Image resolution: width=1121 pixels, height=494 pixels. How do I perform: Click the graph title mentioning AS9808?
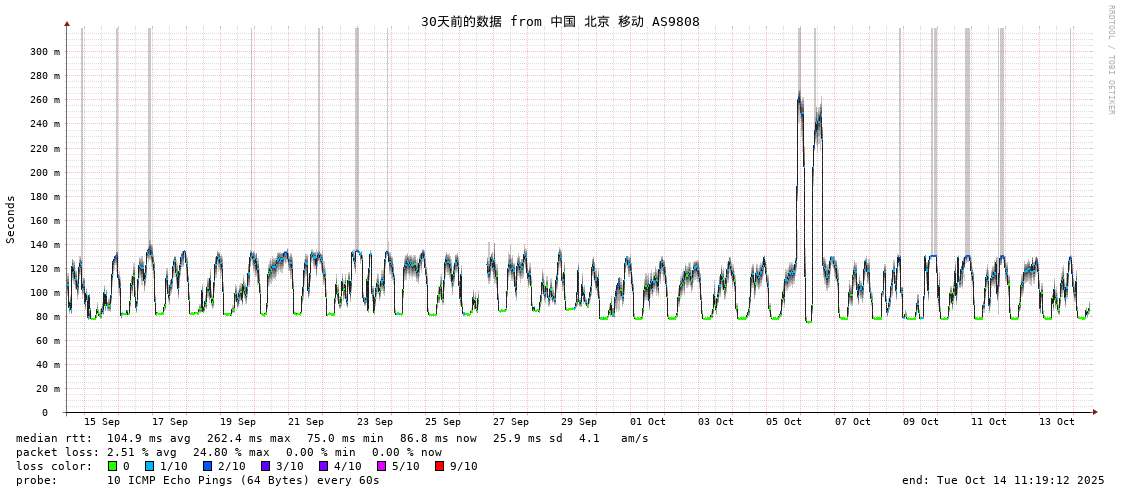(560, 22)
